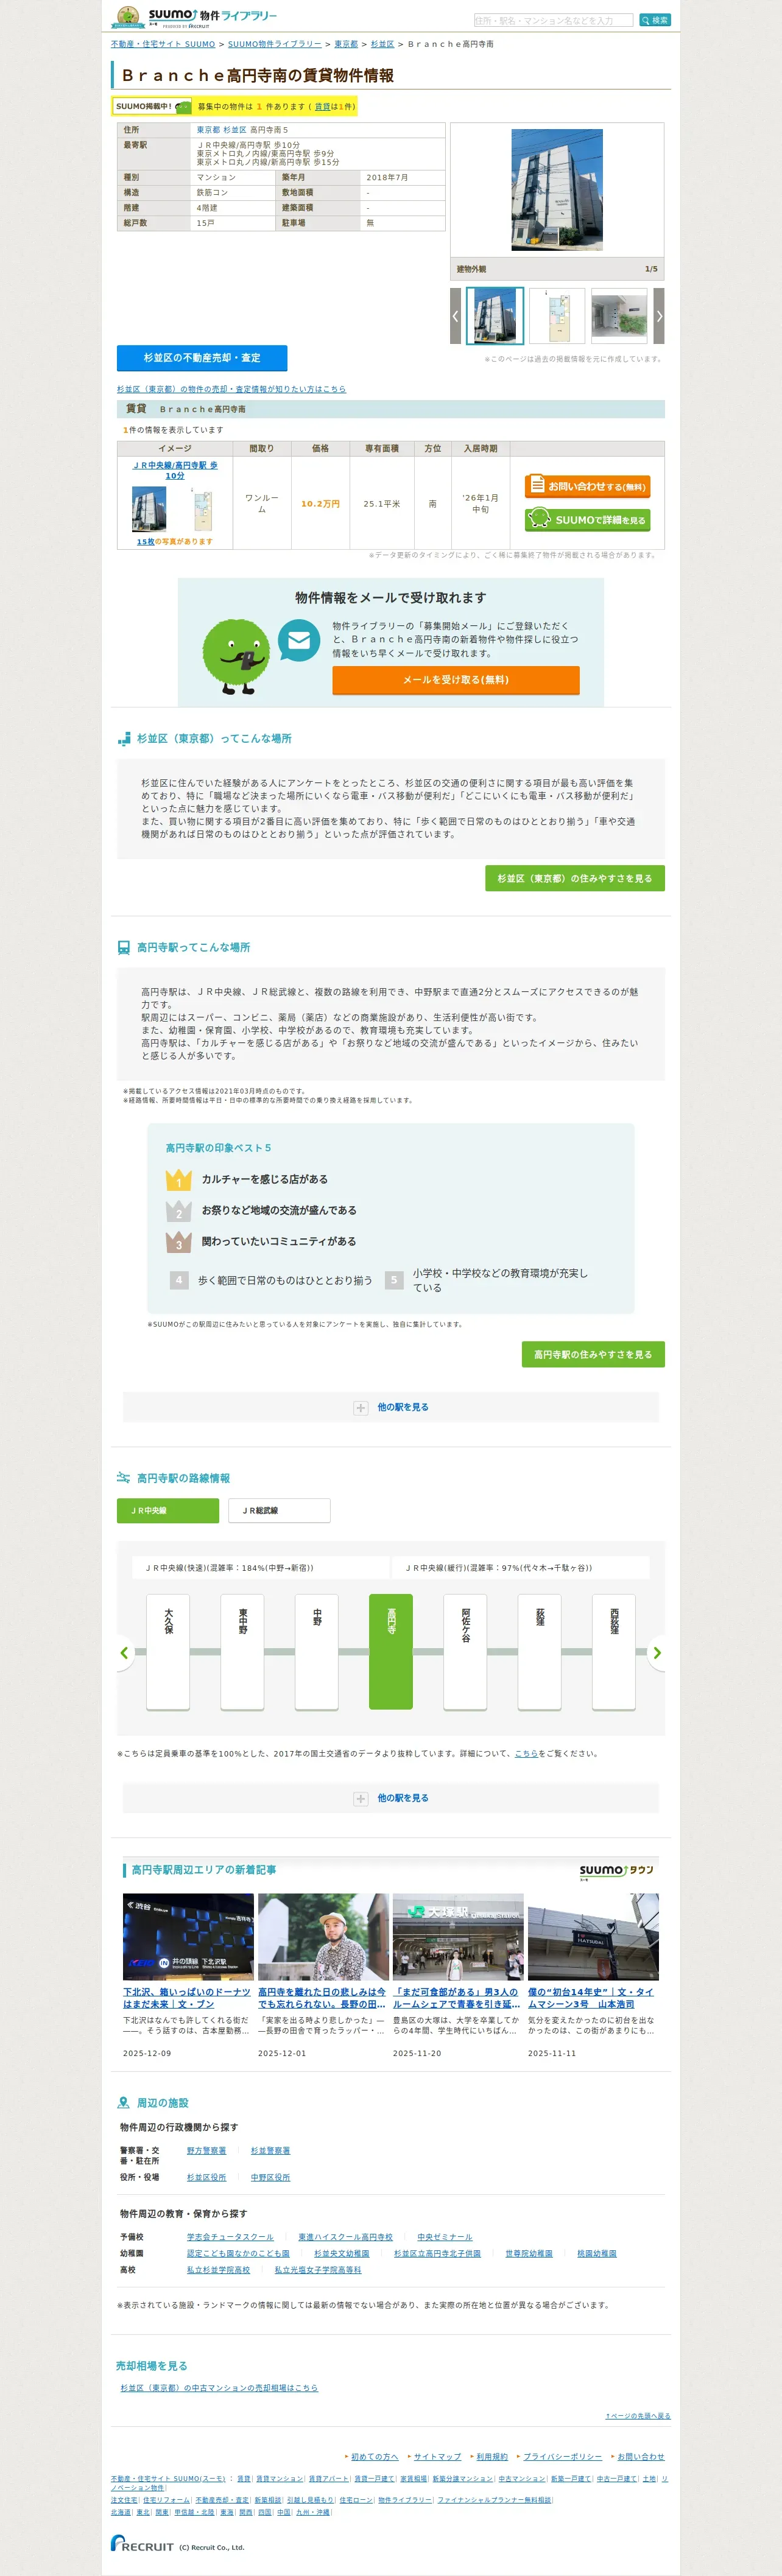Image resolution: width=782 pixels, height=2576 pixels.
Task: Select the ＪＲ総武線 route tab
Action: pyautogui.click(x=279, y=1510)
